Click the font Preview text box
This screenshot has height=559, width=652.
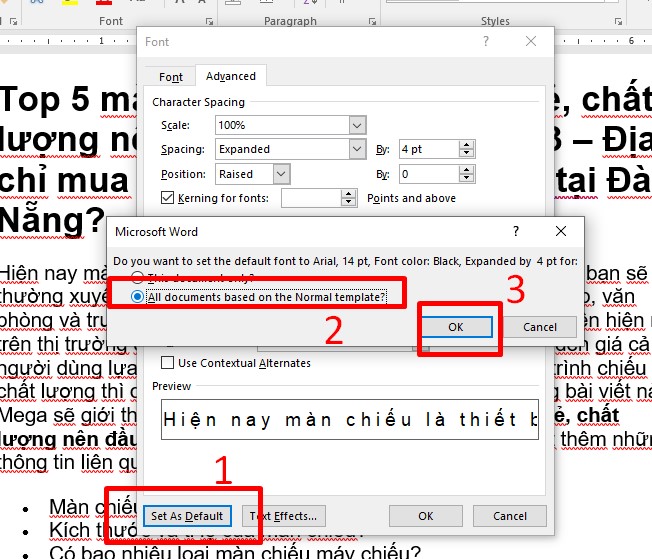pos(350,420)
